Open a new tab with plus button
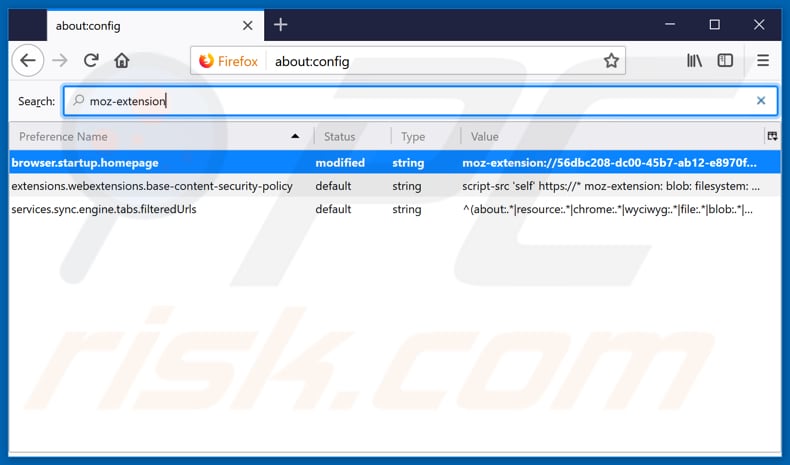The width and height of the screenshot is (790, 465). coord(281,25)
